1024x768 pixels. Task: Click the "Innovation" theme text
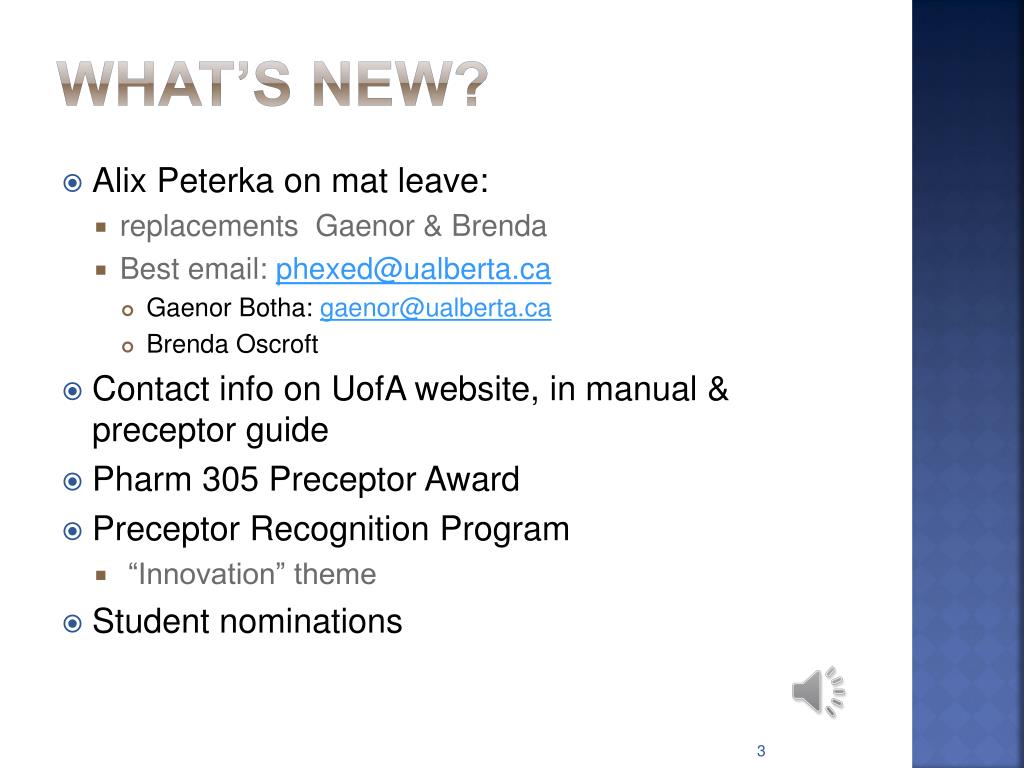pyautogui.click(x=252, y=574)
